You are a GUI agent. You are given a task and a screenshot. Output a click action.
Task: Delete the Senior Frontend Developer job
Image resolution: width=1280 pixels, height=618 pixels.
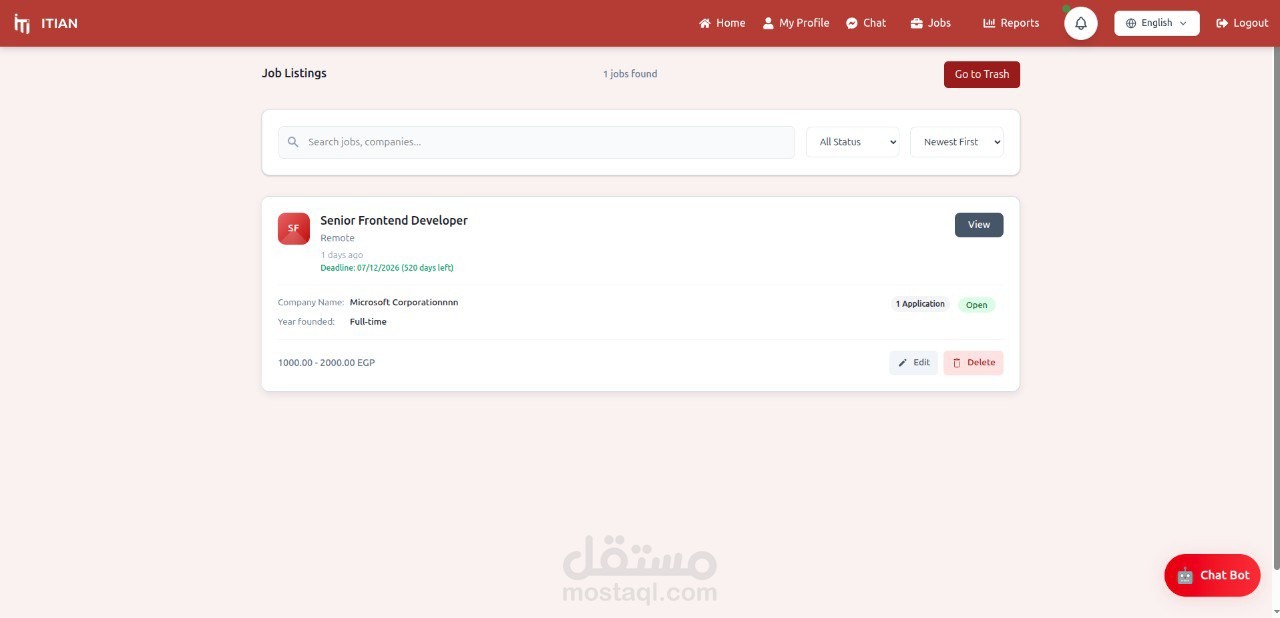pyautogui.click(x=974, y=363)
